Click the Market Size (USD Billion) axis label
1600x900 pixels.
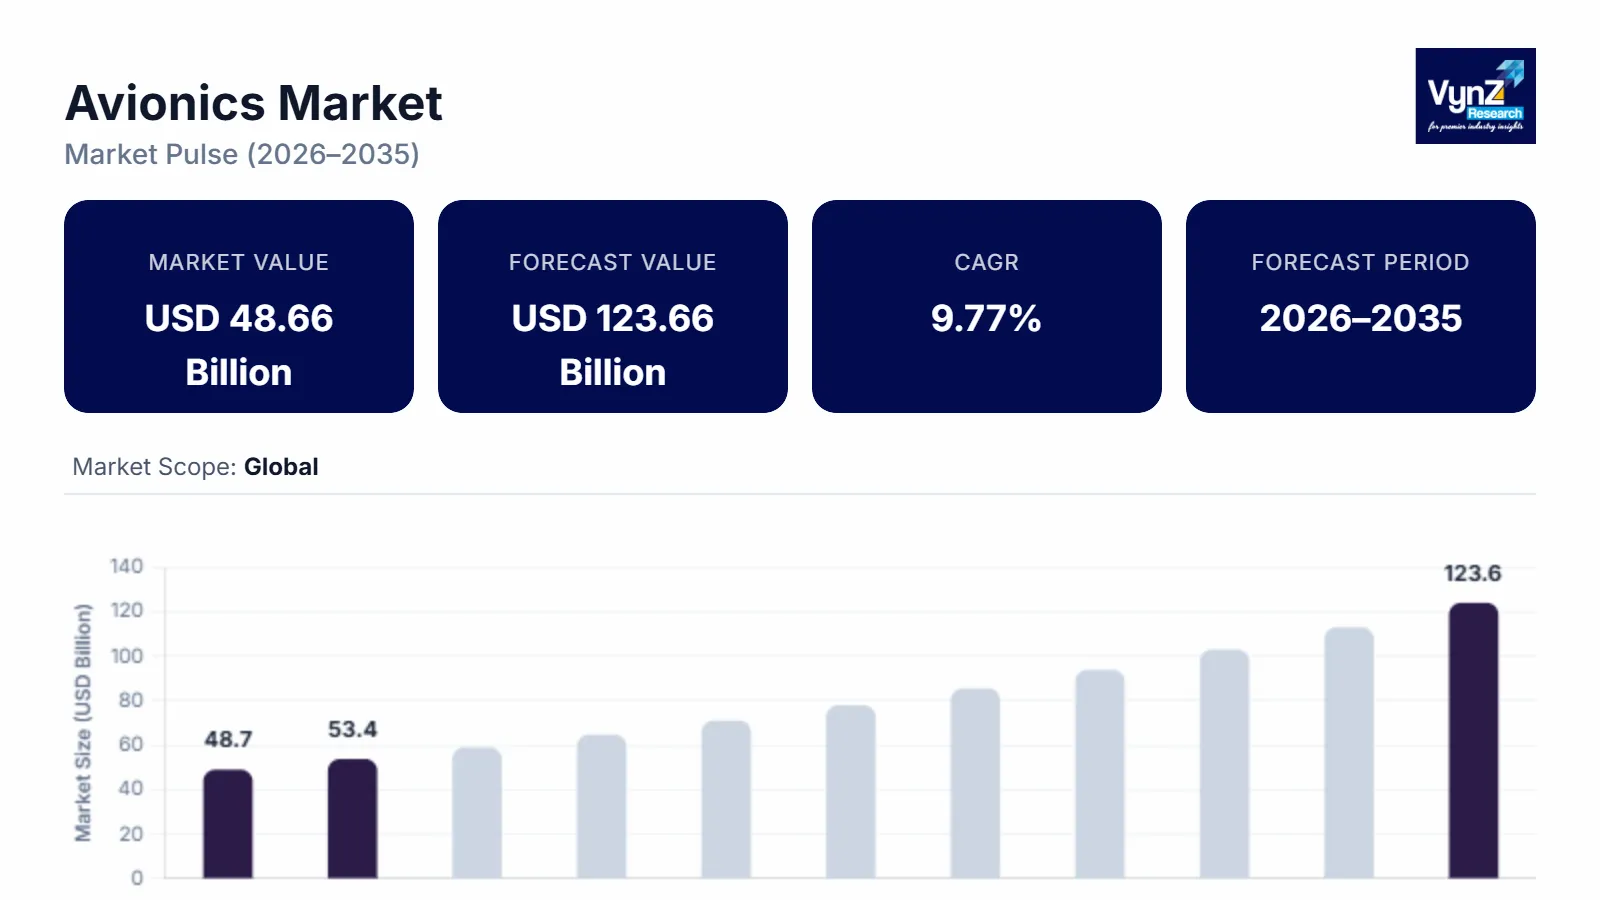coord(83,722)
